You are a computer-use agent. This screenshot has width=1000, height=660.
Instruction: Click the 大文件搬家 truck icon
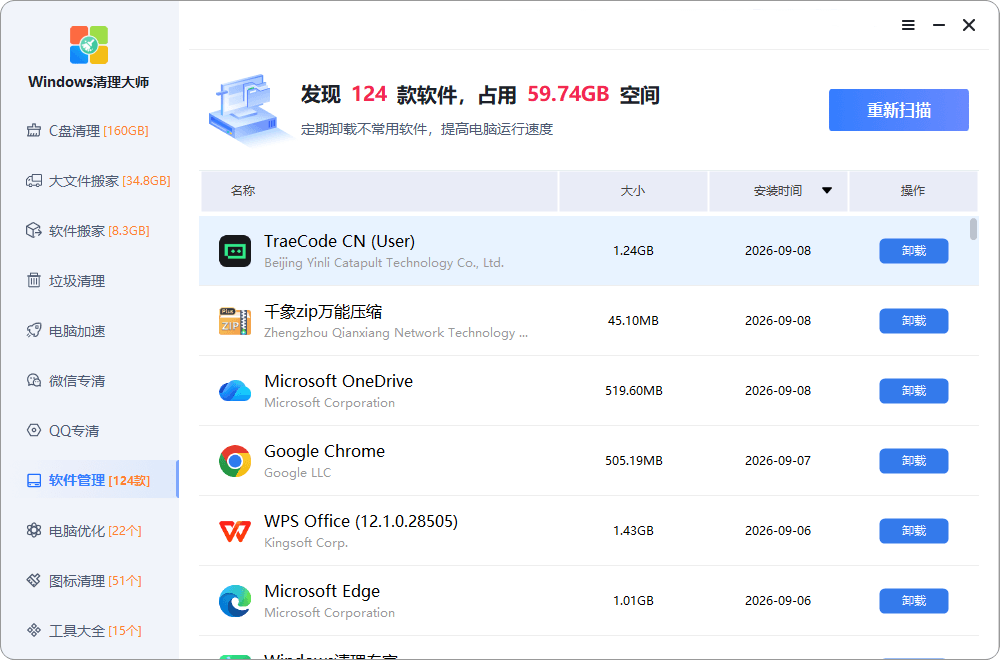pos(34,180)
